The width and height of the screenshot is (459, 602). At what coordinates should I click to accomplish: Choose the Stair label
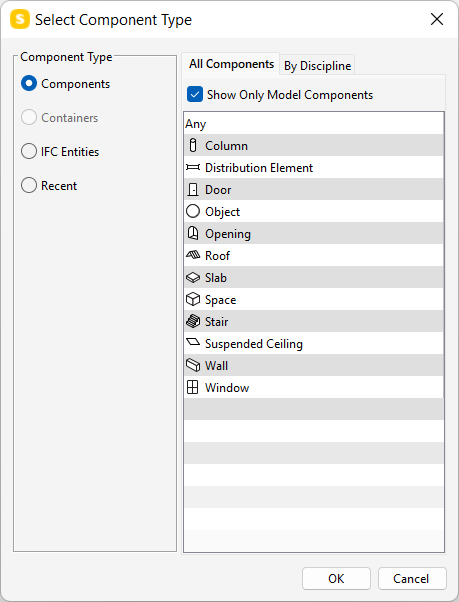216,322
